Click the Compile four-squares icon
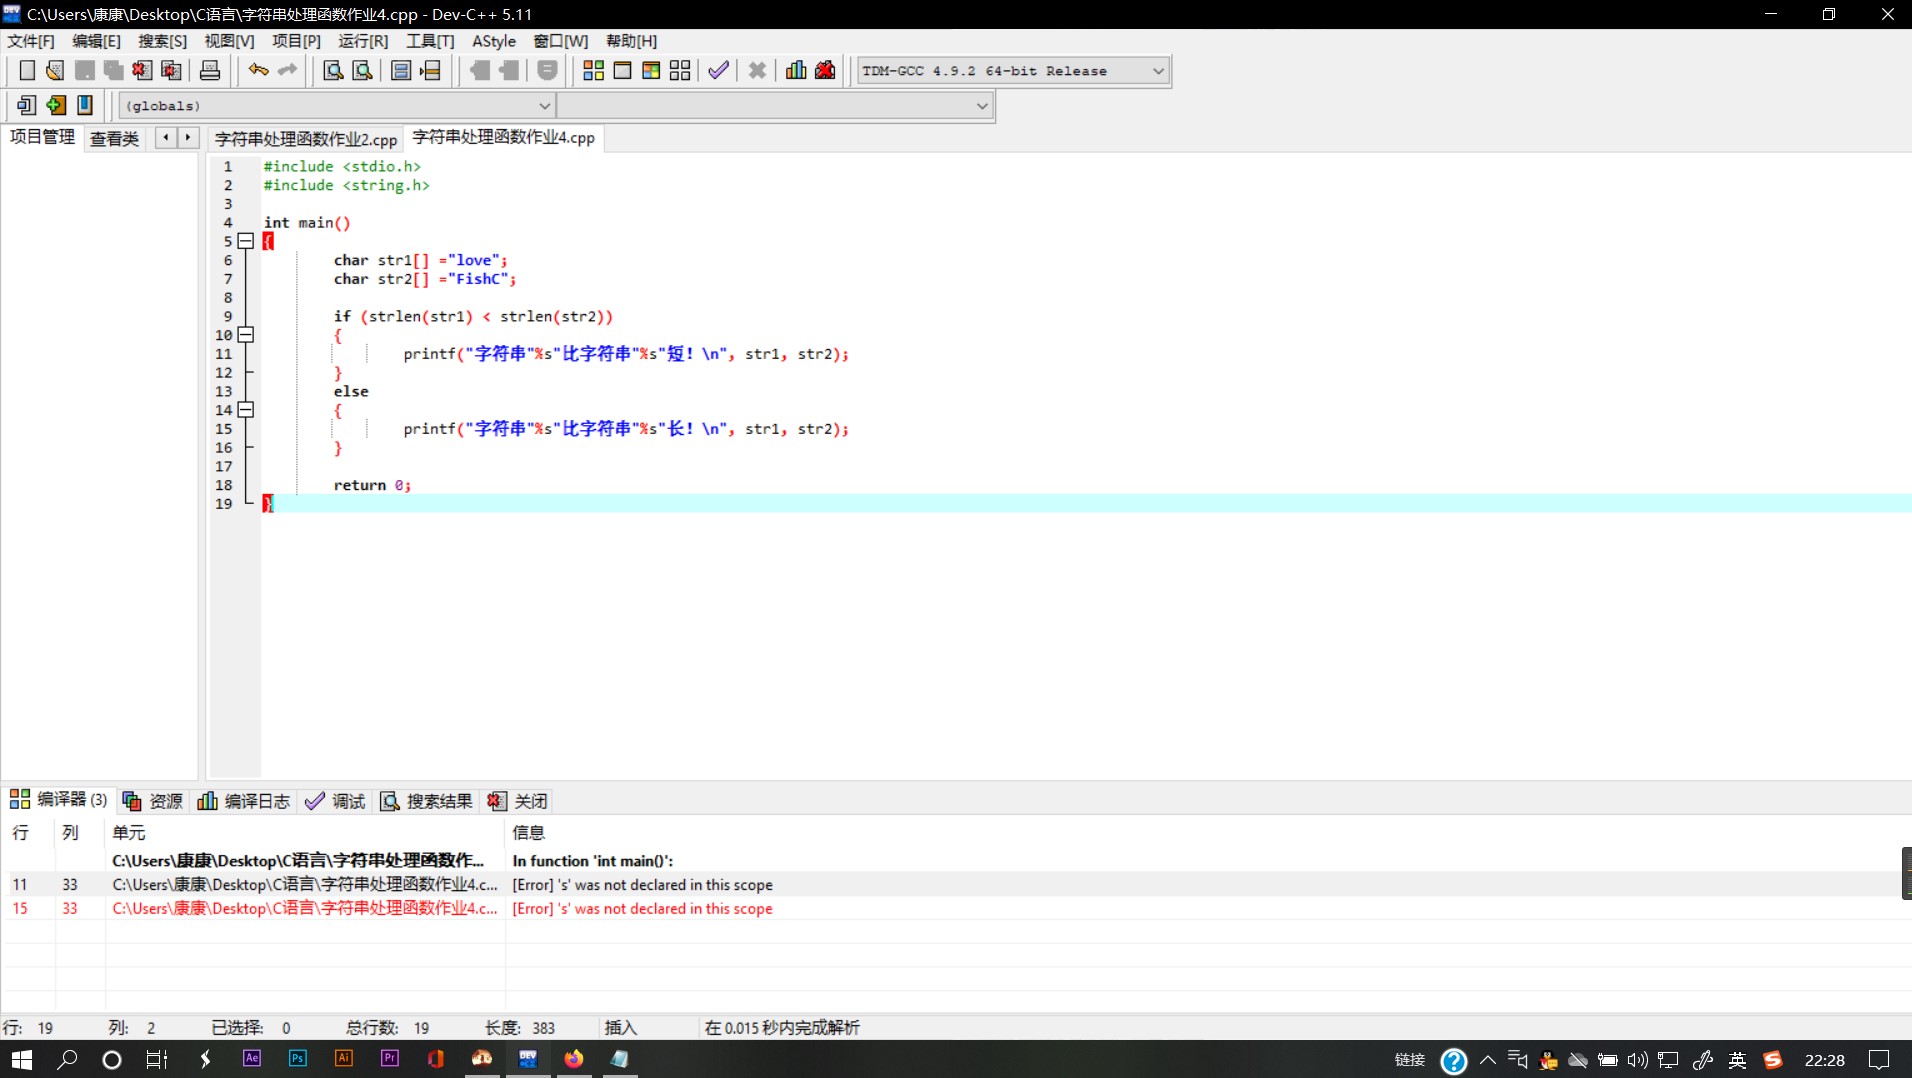This screenshot has height=1078, width=1912. [593, 70]
